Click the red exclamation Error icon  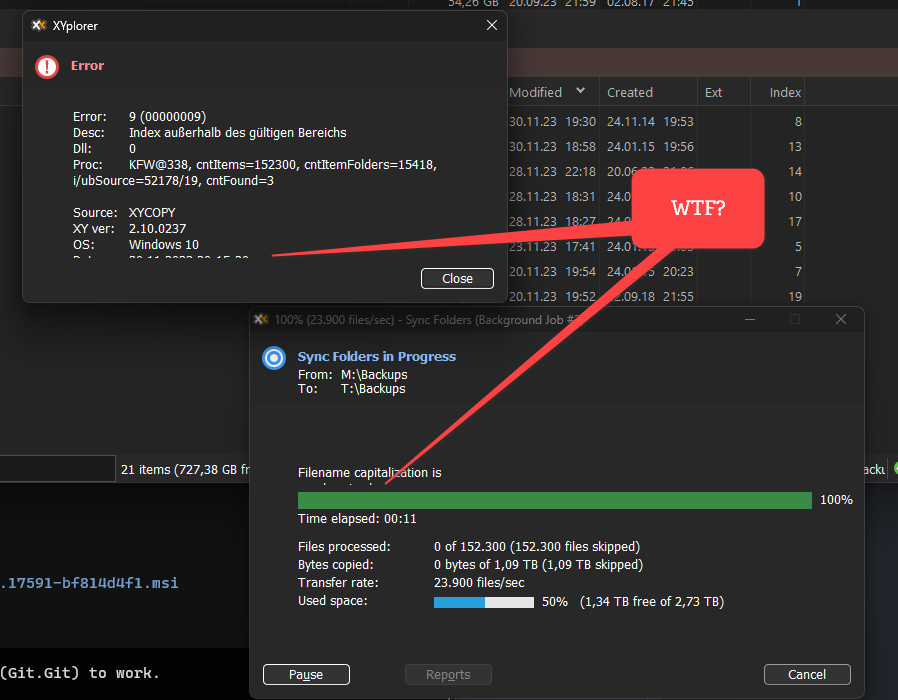coord(47,67)
